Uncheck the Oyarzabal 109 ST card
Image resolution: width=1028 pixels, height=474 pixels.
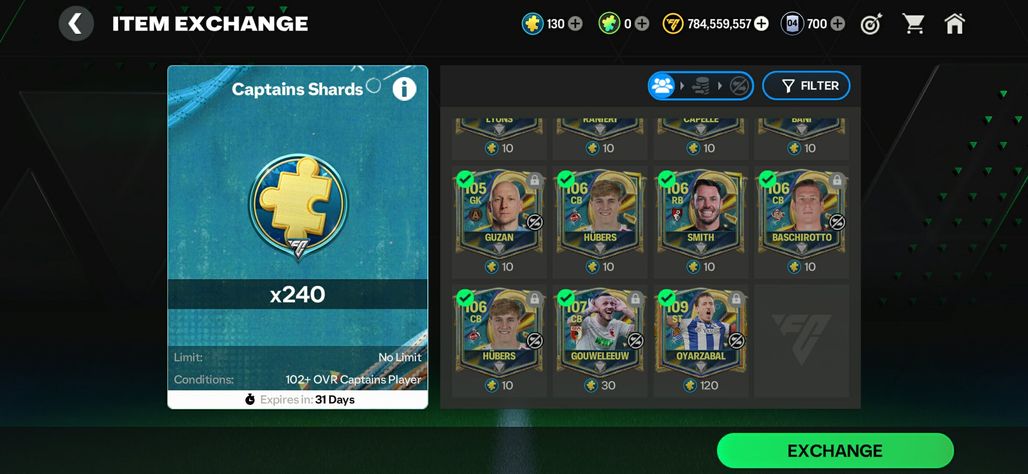click(667, 298)
